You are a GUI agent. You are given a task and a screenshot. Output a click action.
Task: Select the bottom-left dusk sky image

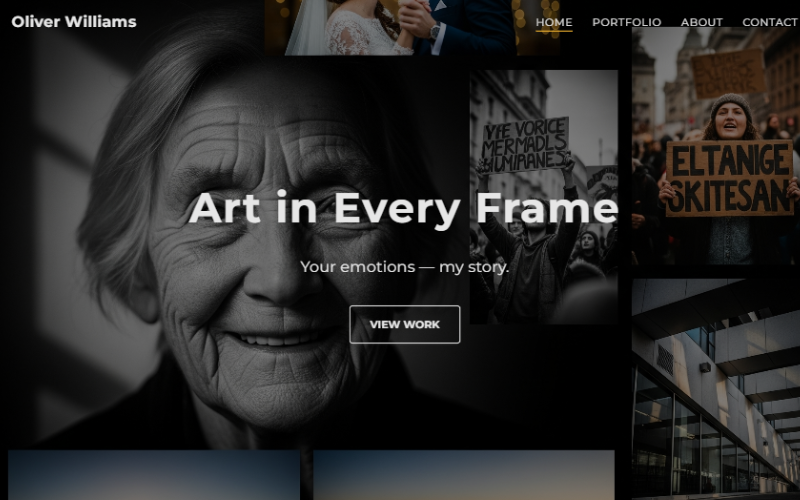[154, 475]
